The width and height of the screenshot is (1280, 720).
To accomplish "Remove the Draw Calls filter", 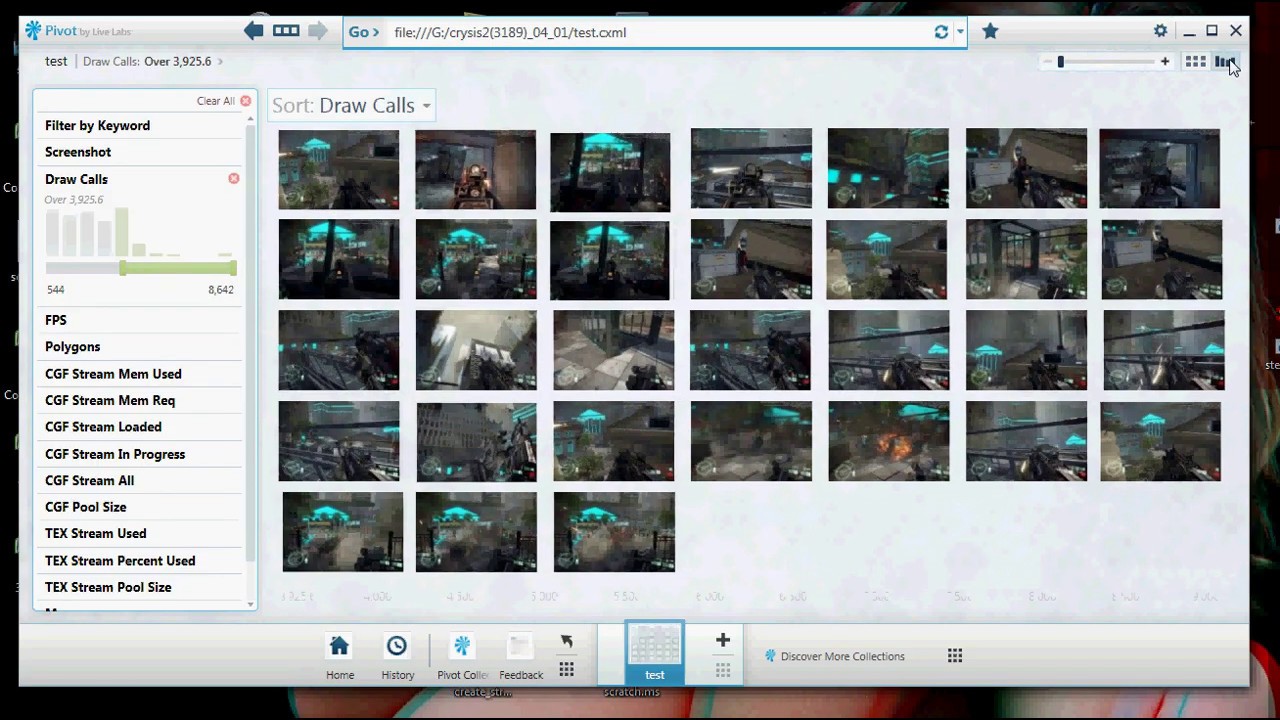I will pos(234,179).
